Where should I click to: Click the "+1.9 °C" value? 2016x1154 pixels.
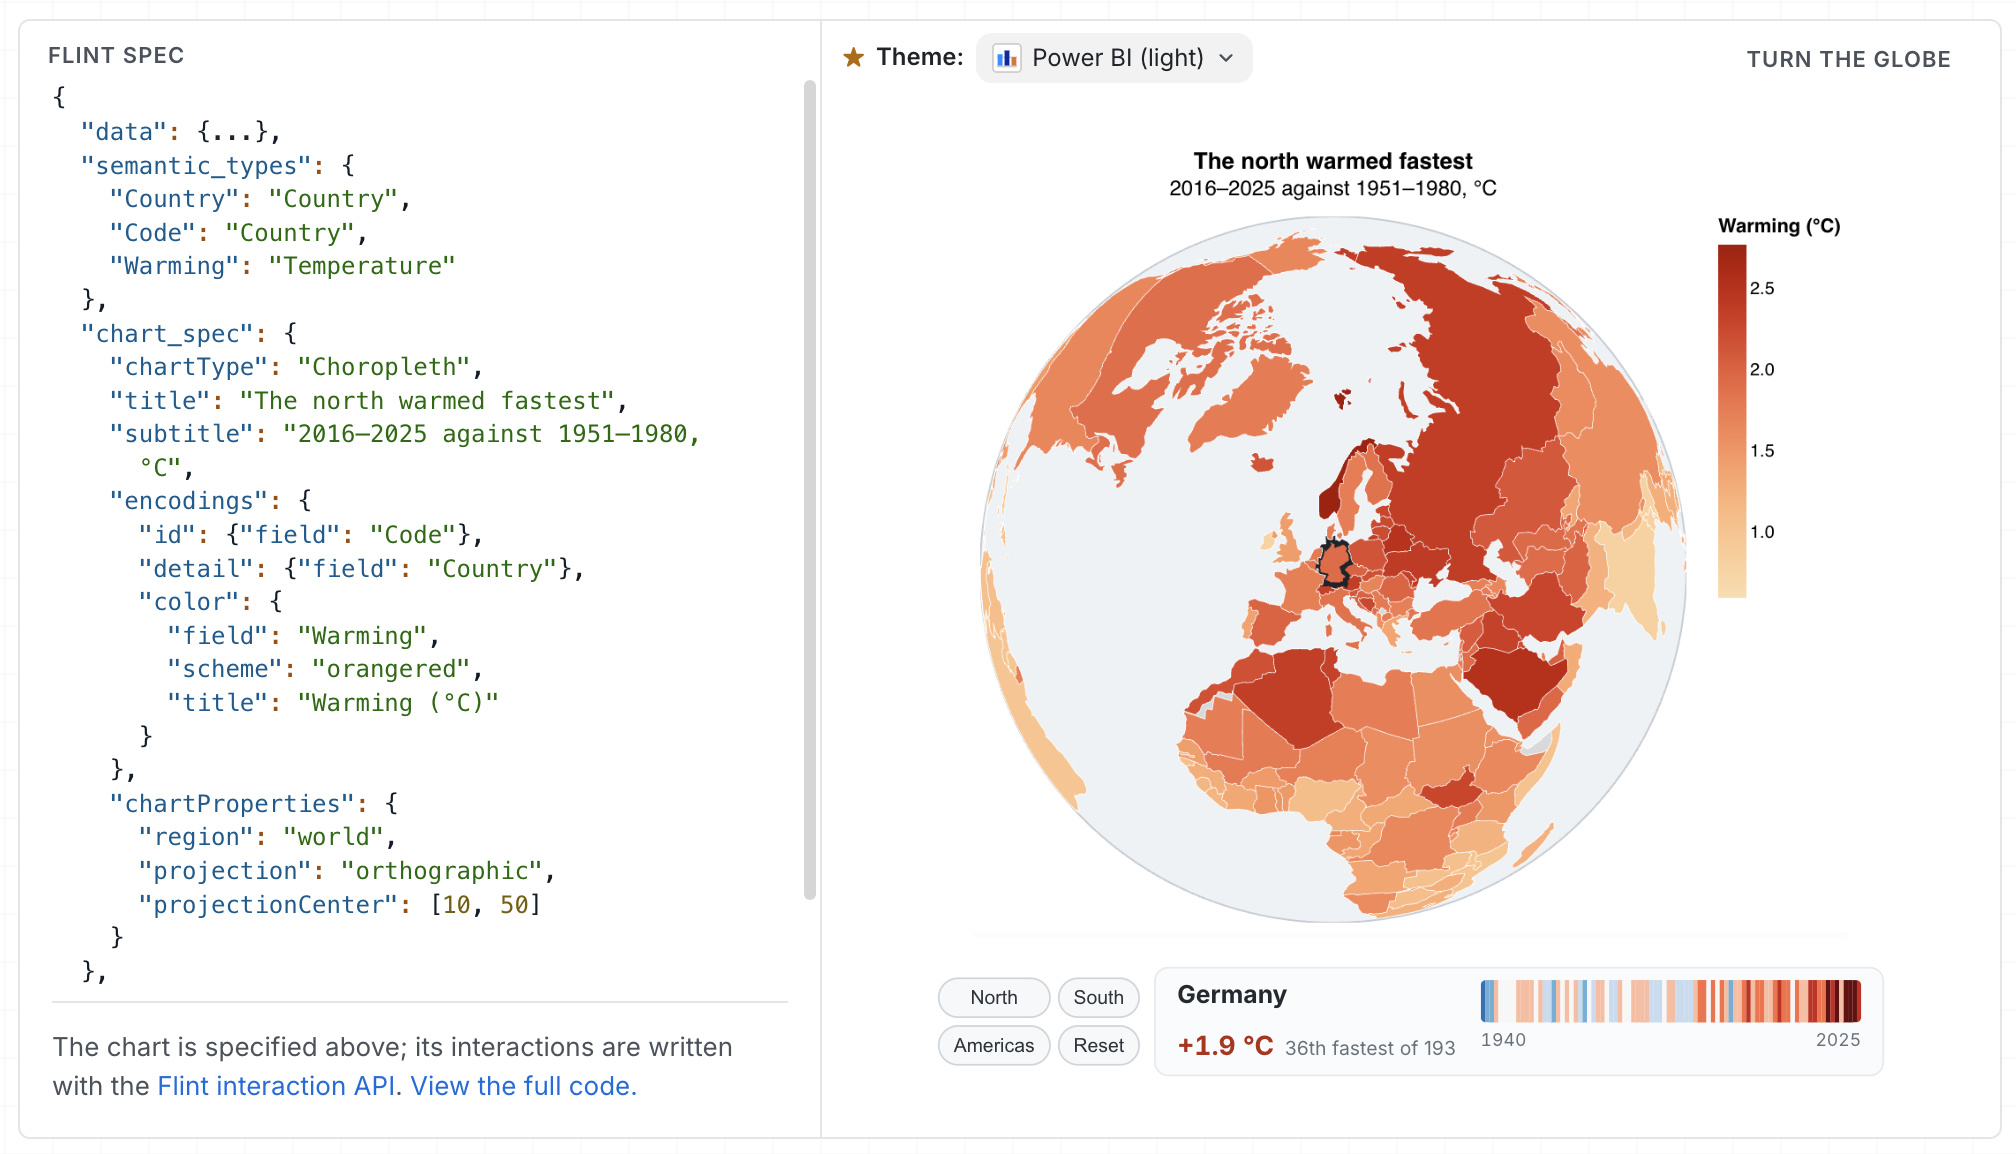[1225, 1046]
